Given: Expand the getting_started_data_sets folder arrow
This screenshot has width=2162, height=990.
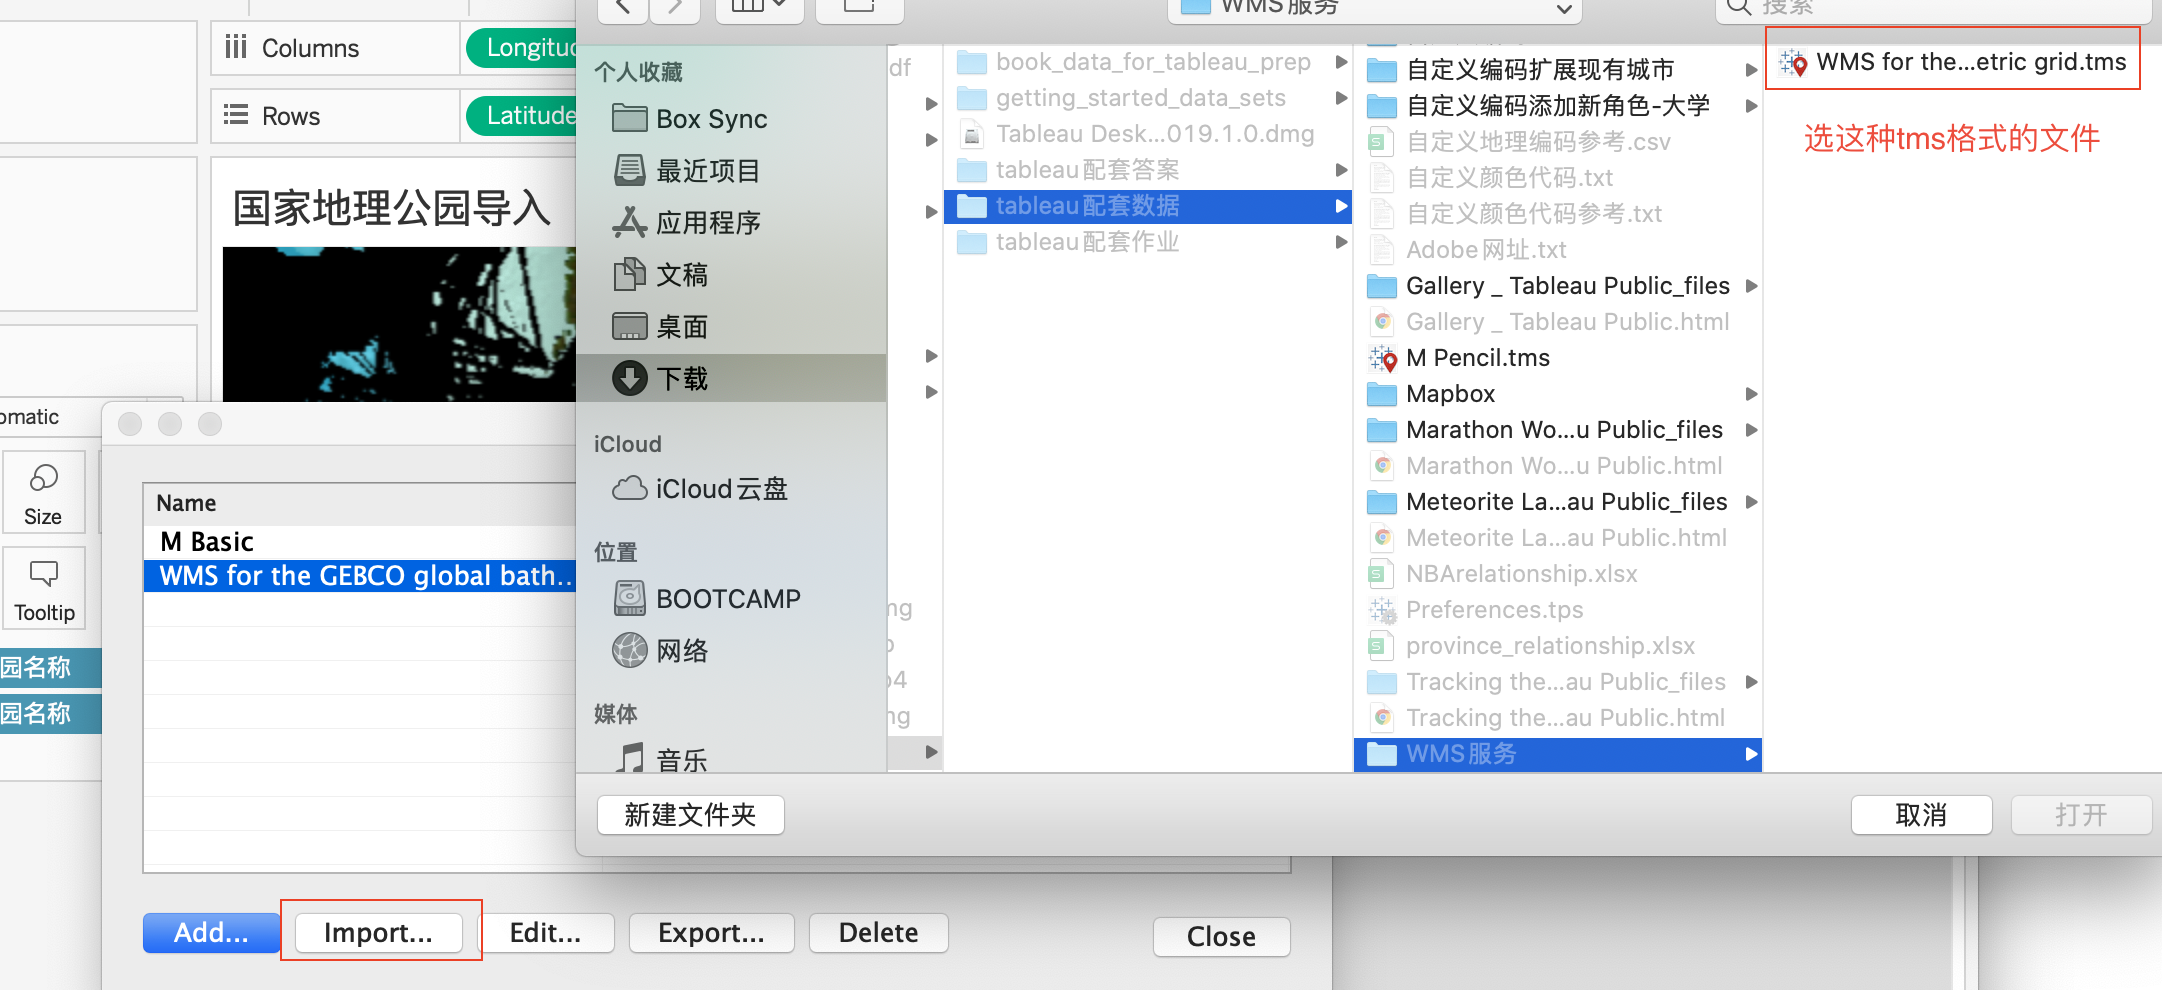Looking at the screenshot, I should pyautogui.click(x=1341, y=98).
